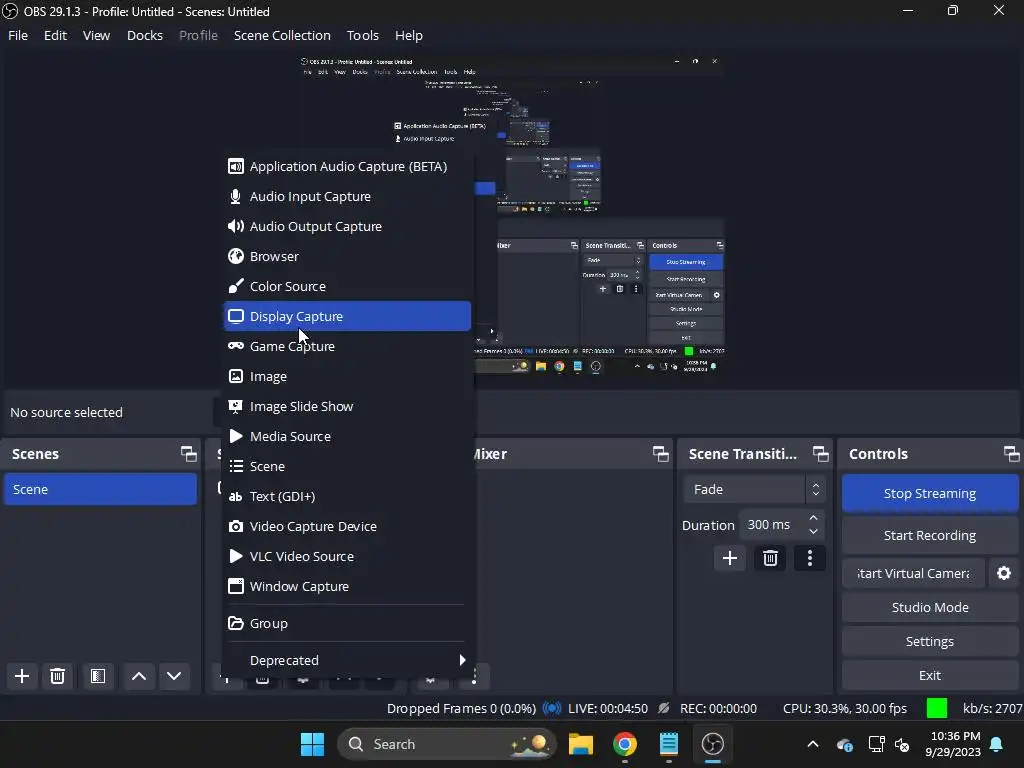Viewport: 1024px width, 768px height.
Task: Open File Explorer from taskbar
Action: coord(581,744)
